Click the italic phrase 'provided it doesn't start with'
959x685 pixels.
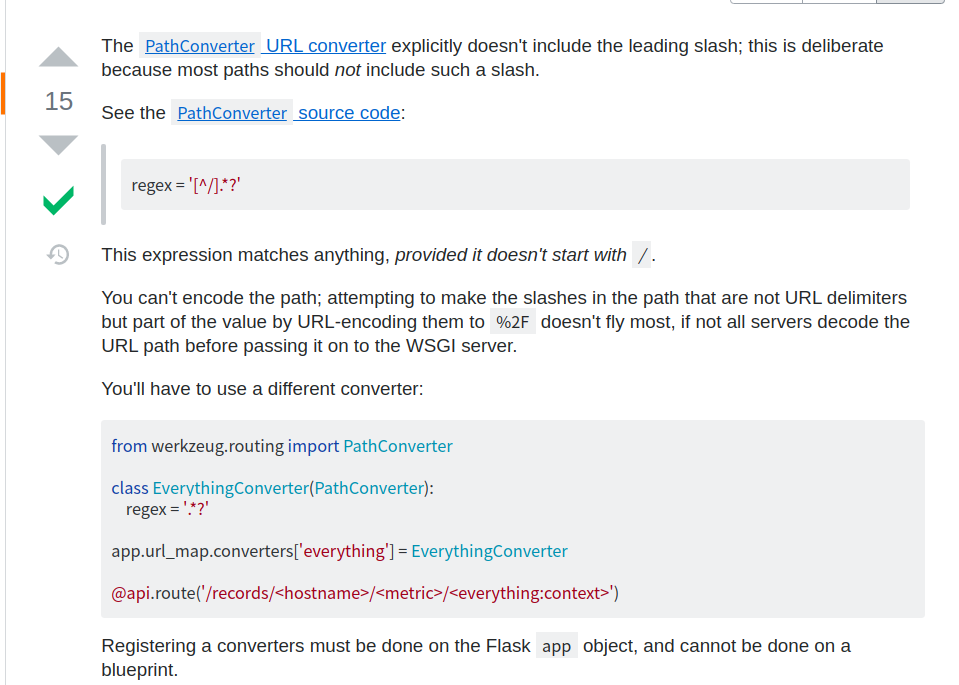510,255
